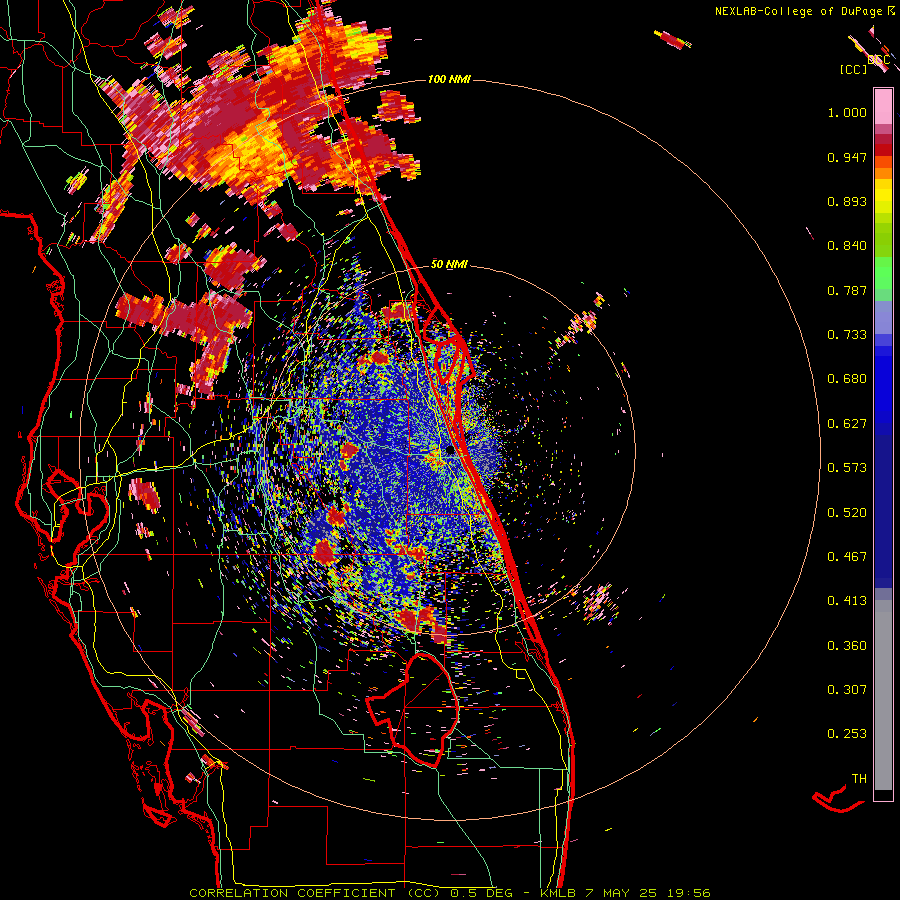Select the 0.520 colorbar value label
The width and height of the screenshot is (900, 900).
pyautogui.click(x=847, y=513)
